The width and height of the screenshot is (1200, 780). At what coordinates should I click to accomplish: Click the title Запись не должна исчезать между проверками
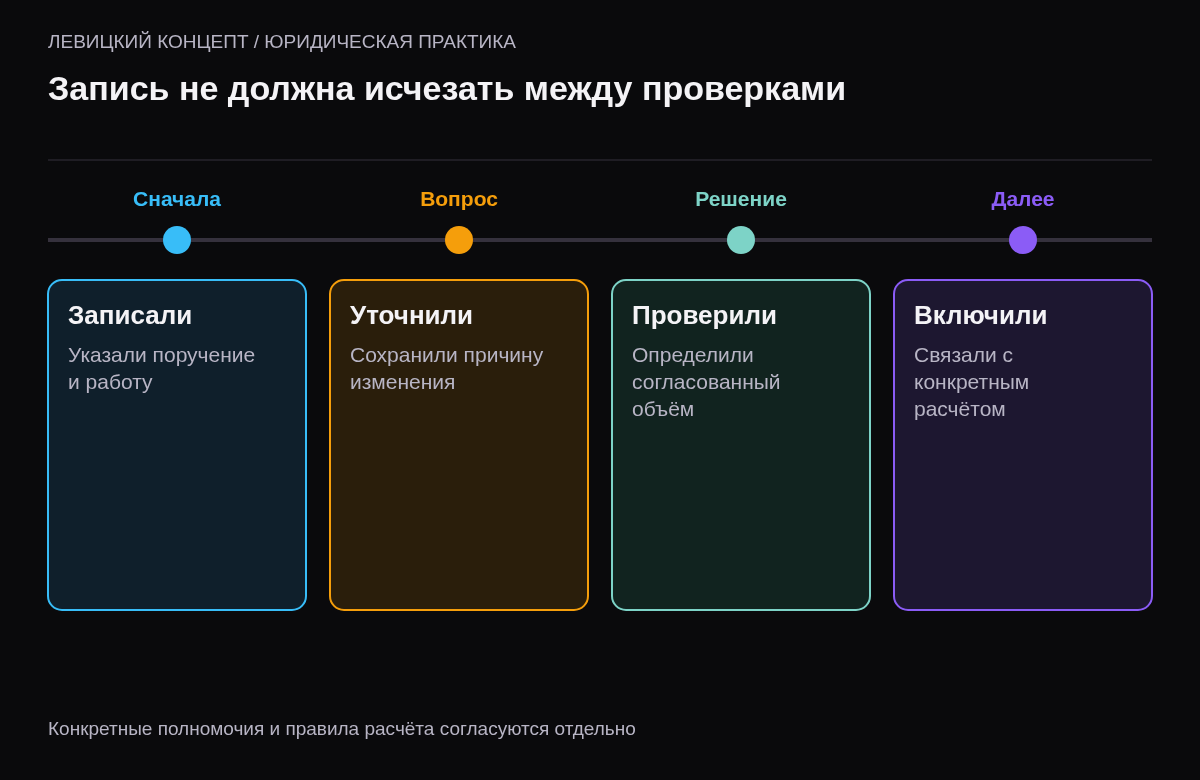coord(447,89)
